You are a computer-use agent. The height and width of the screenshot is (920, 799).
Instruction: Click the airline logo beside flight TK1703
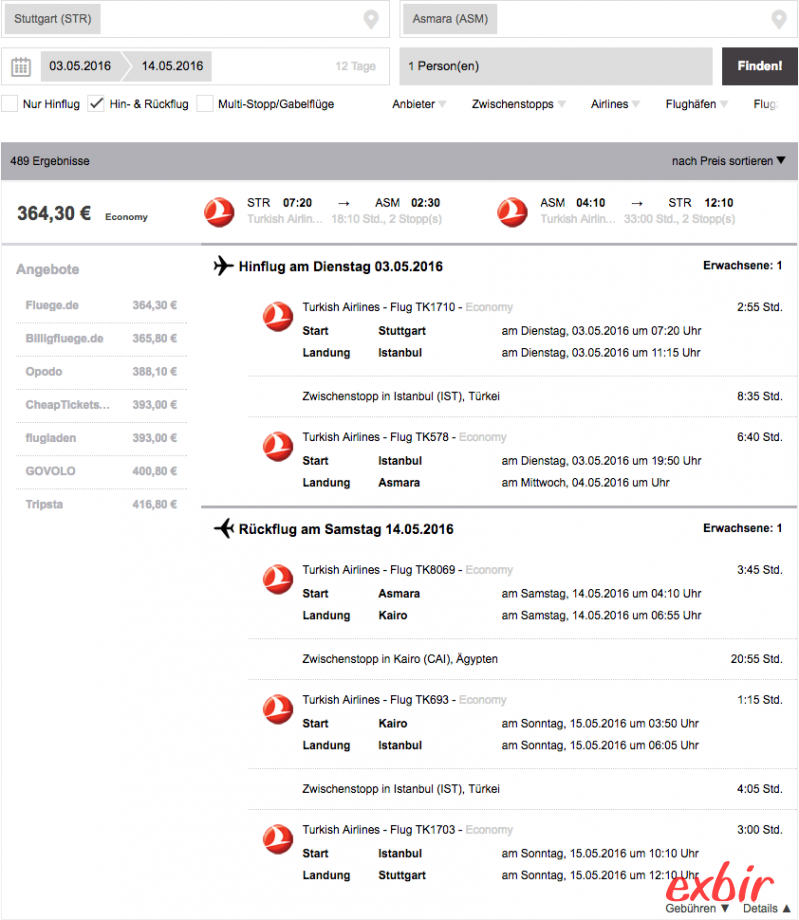[x=278, y=839]
